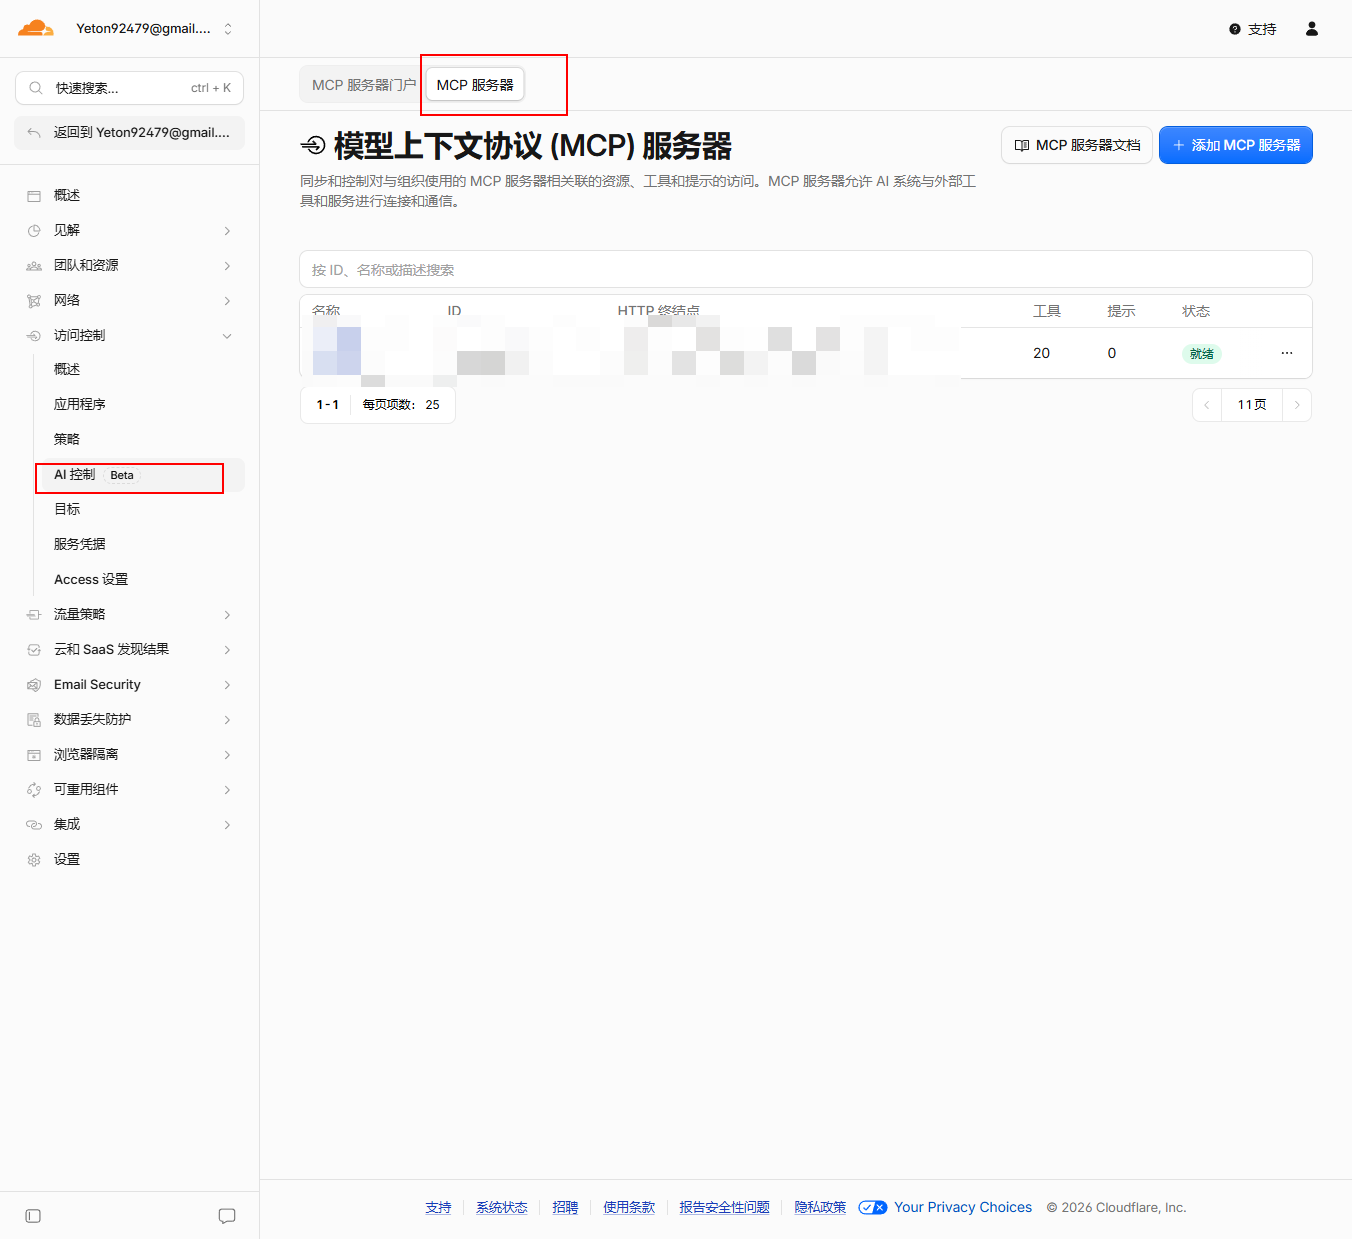This screenshot has height=1239, width=1352.
Task: Click the Cloudflare logo icon
Action: [36, 28]
